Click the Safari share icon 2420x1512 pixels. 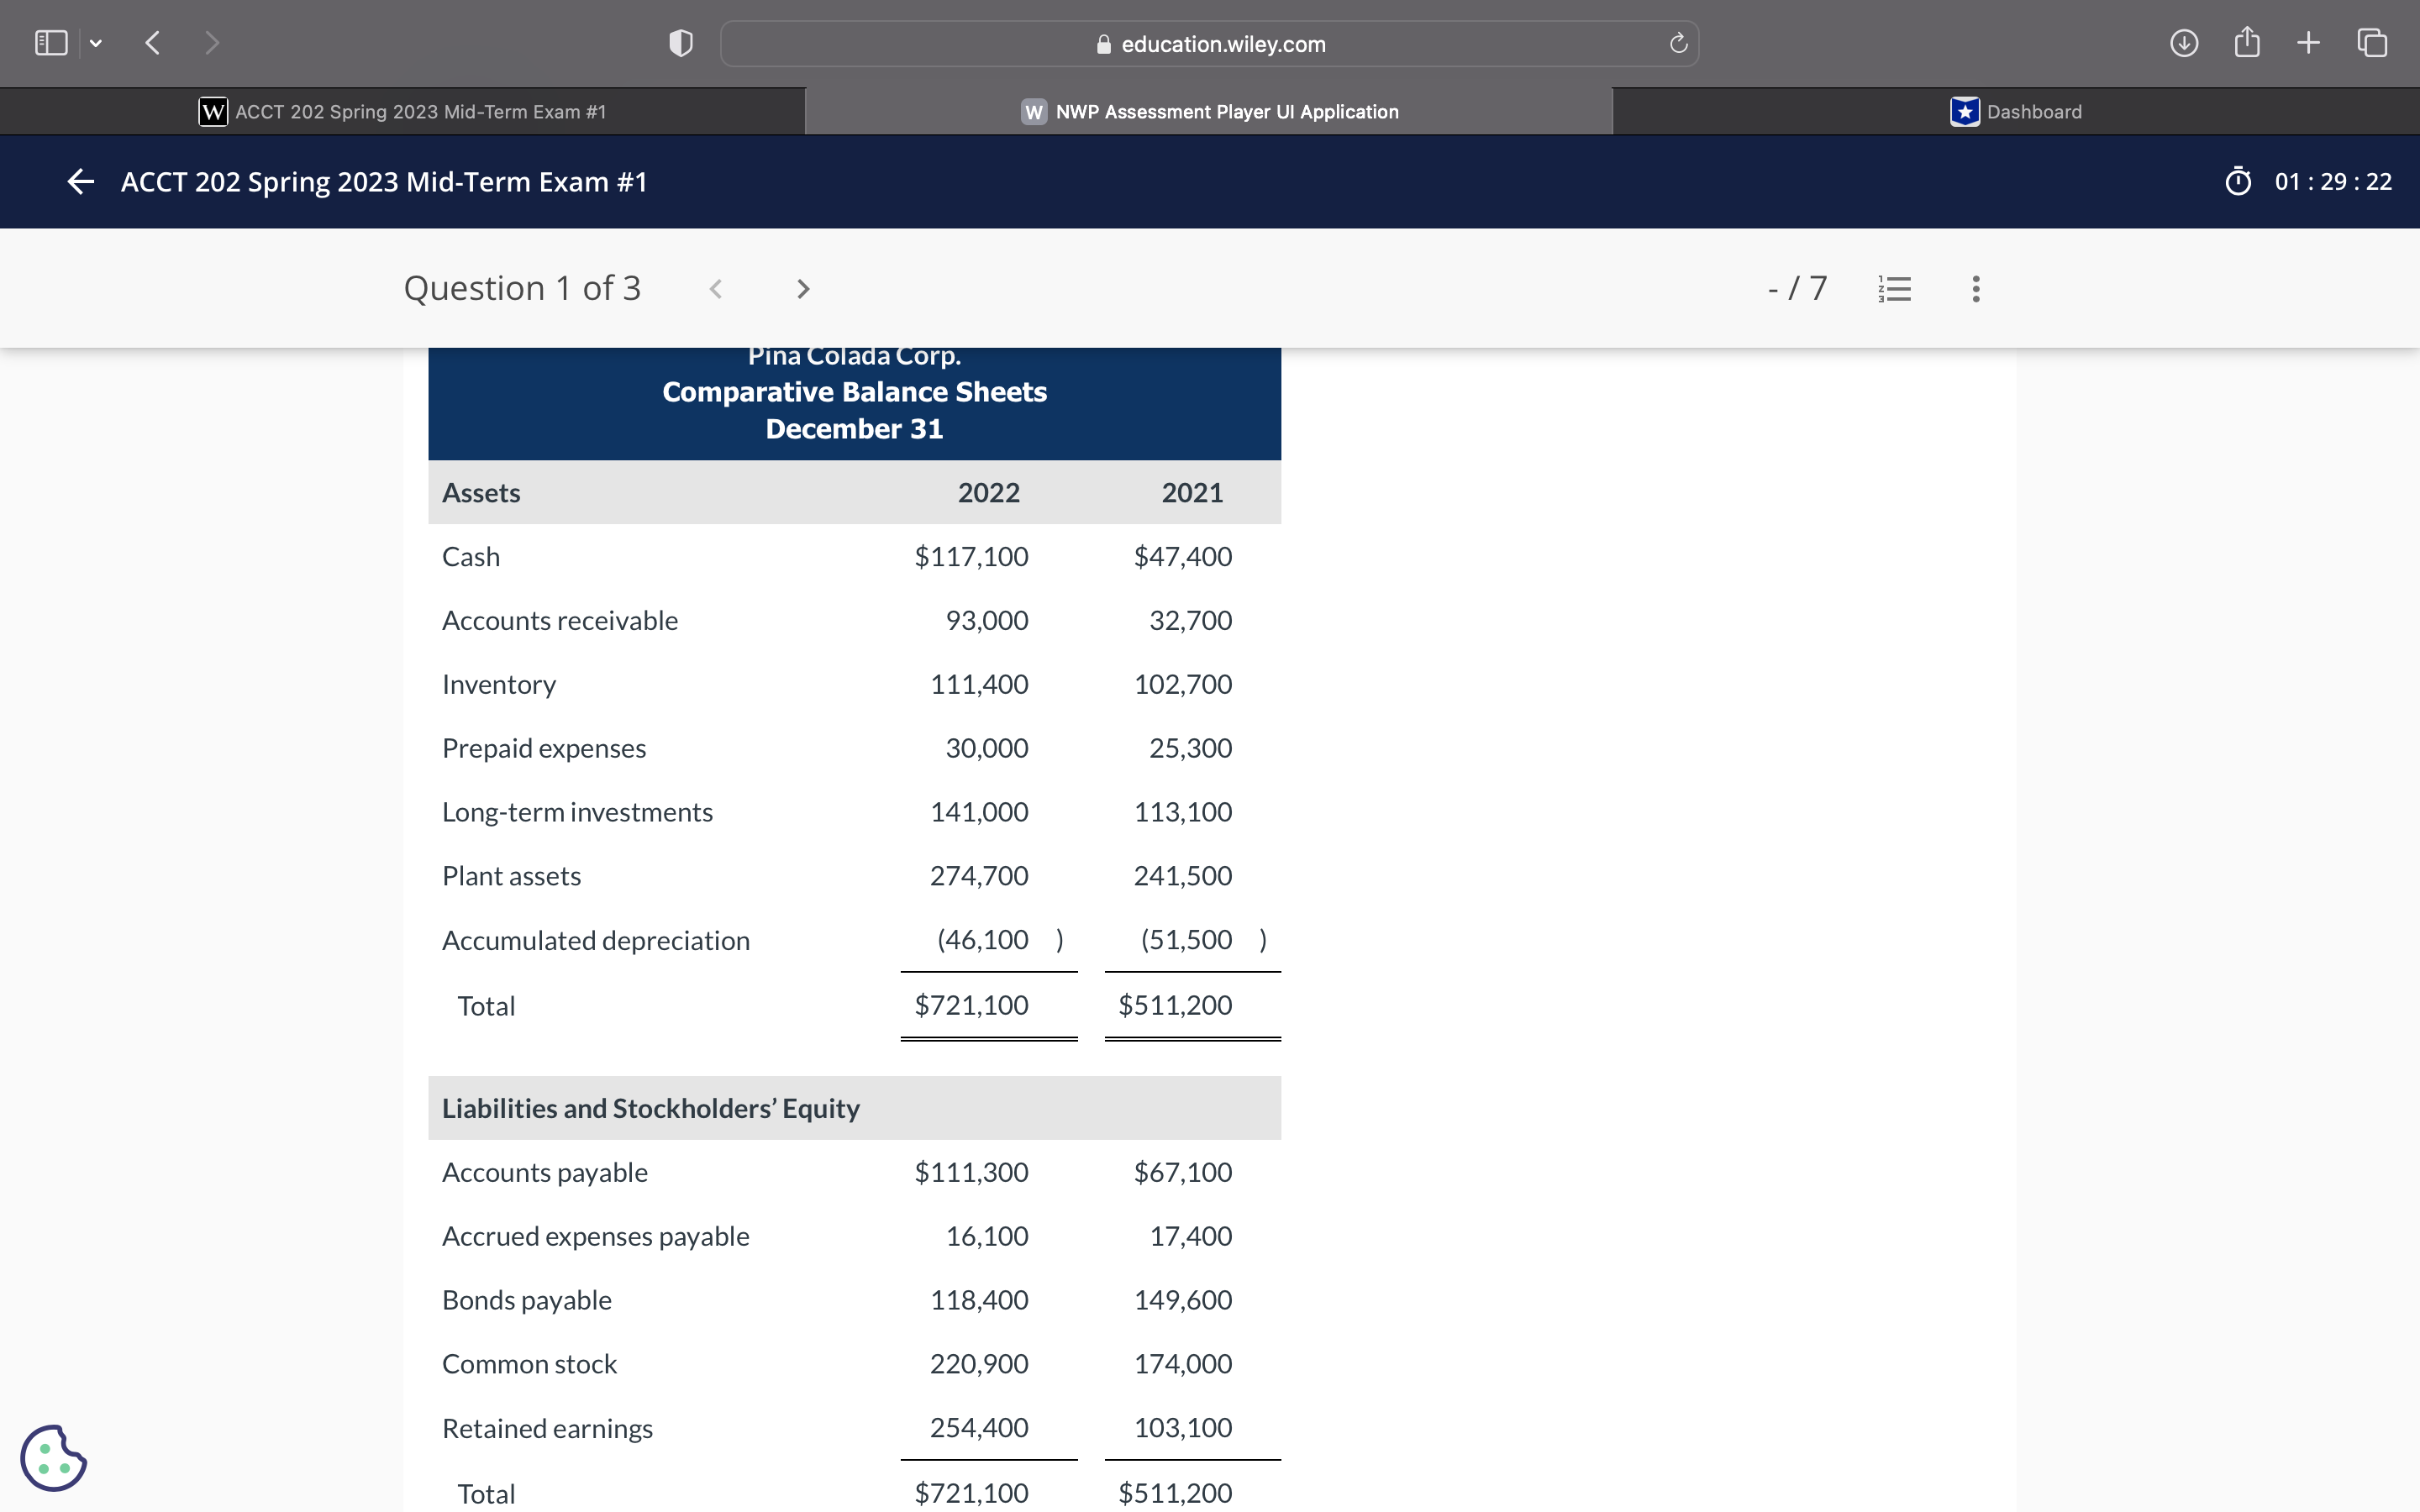pos(2247,43)
